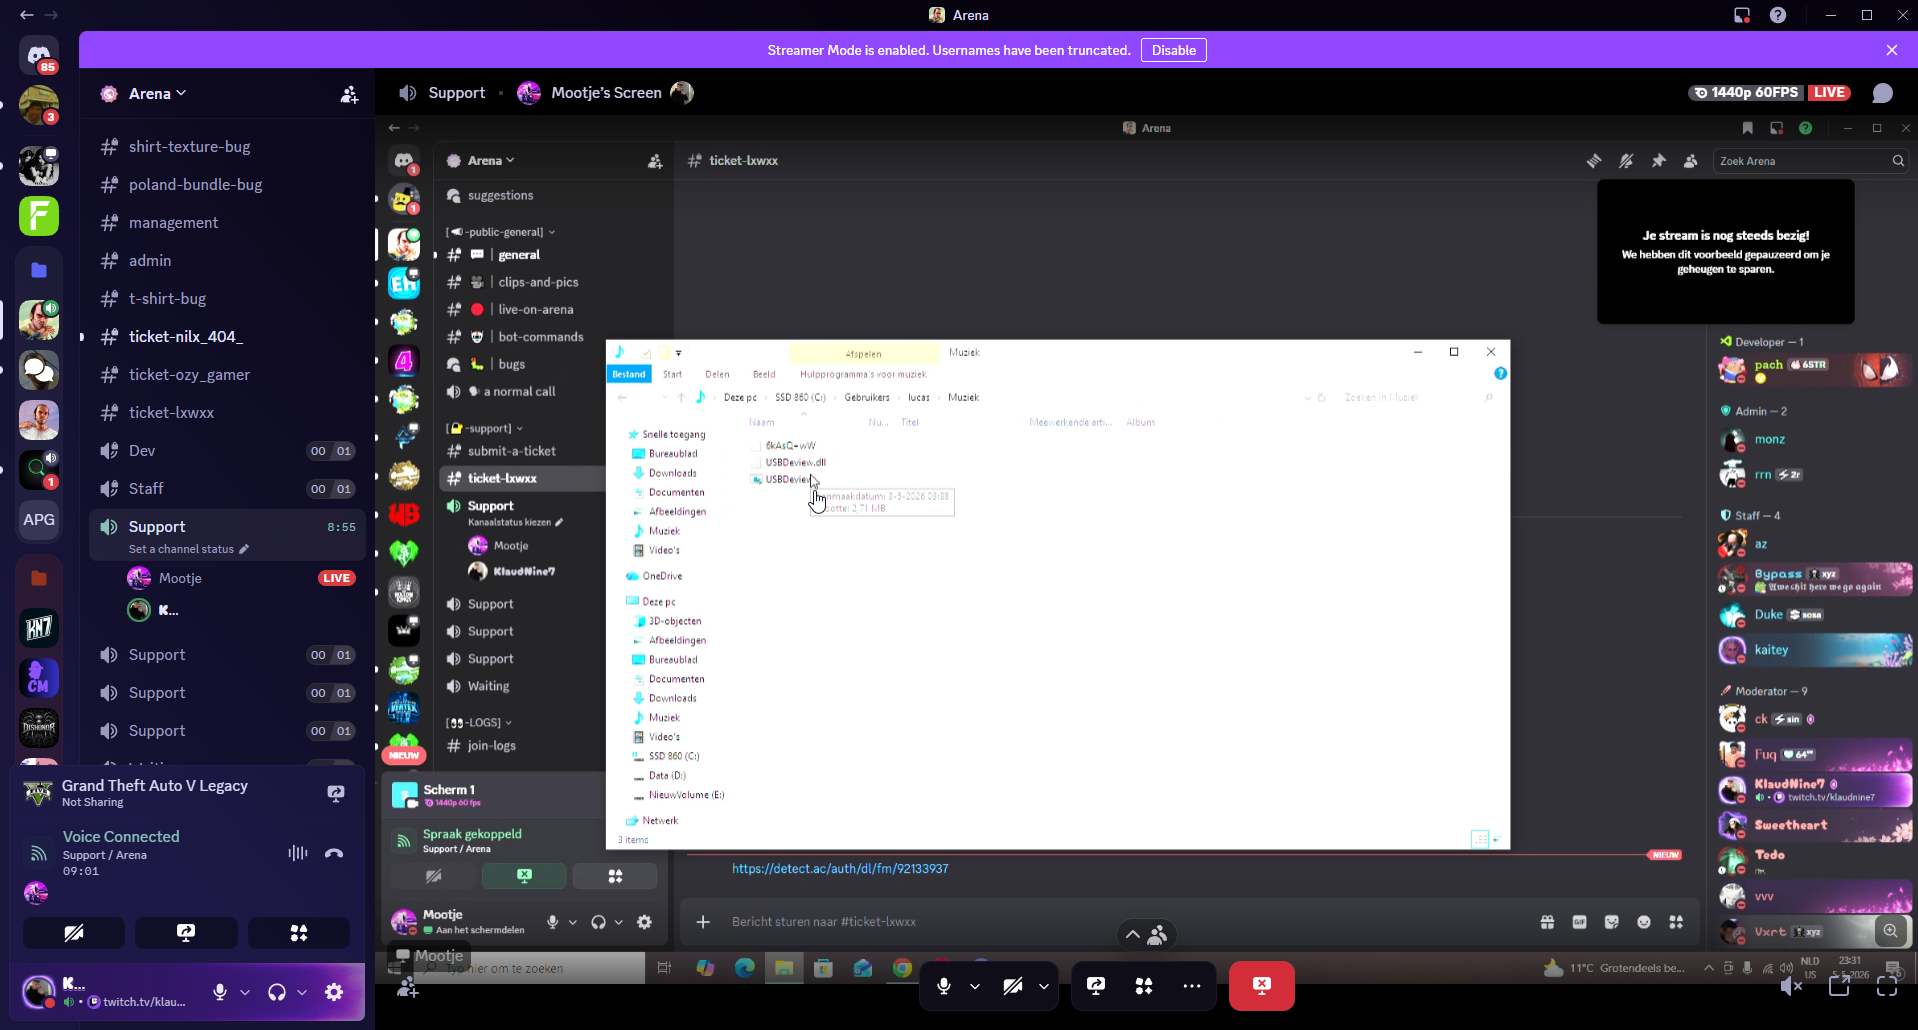
Task: Toggle noise suppression waveform icon
Action: coord(297,853)
